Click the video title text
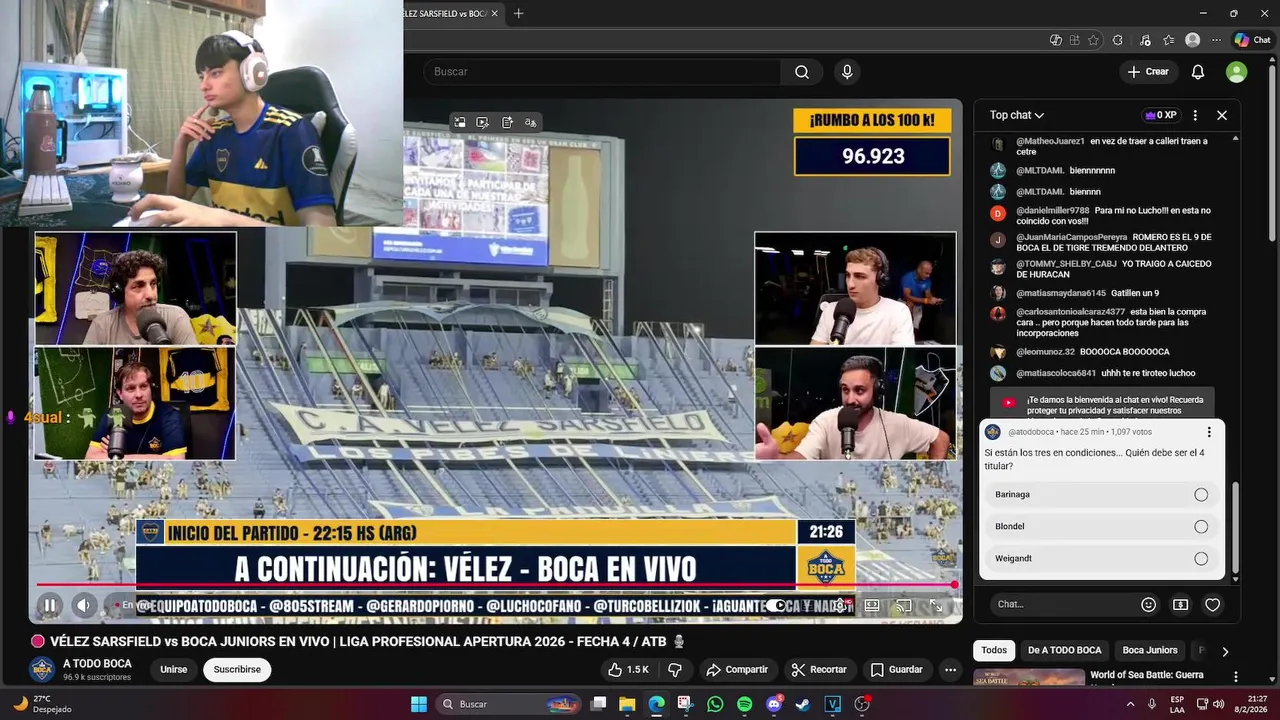This screenshot has width=1280, height=720. 359,641
